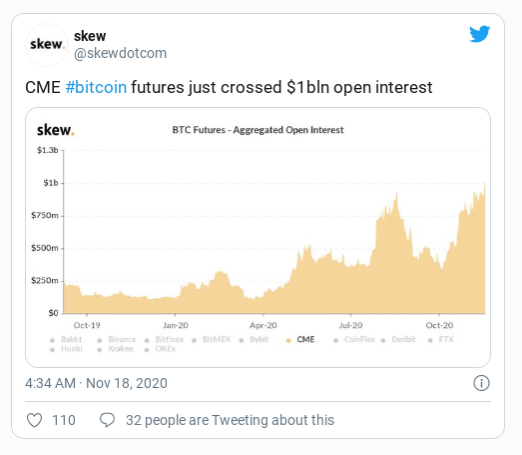Toggle the Bakkt legend series

click(x=66, y=340)
